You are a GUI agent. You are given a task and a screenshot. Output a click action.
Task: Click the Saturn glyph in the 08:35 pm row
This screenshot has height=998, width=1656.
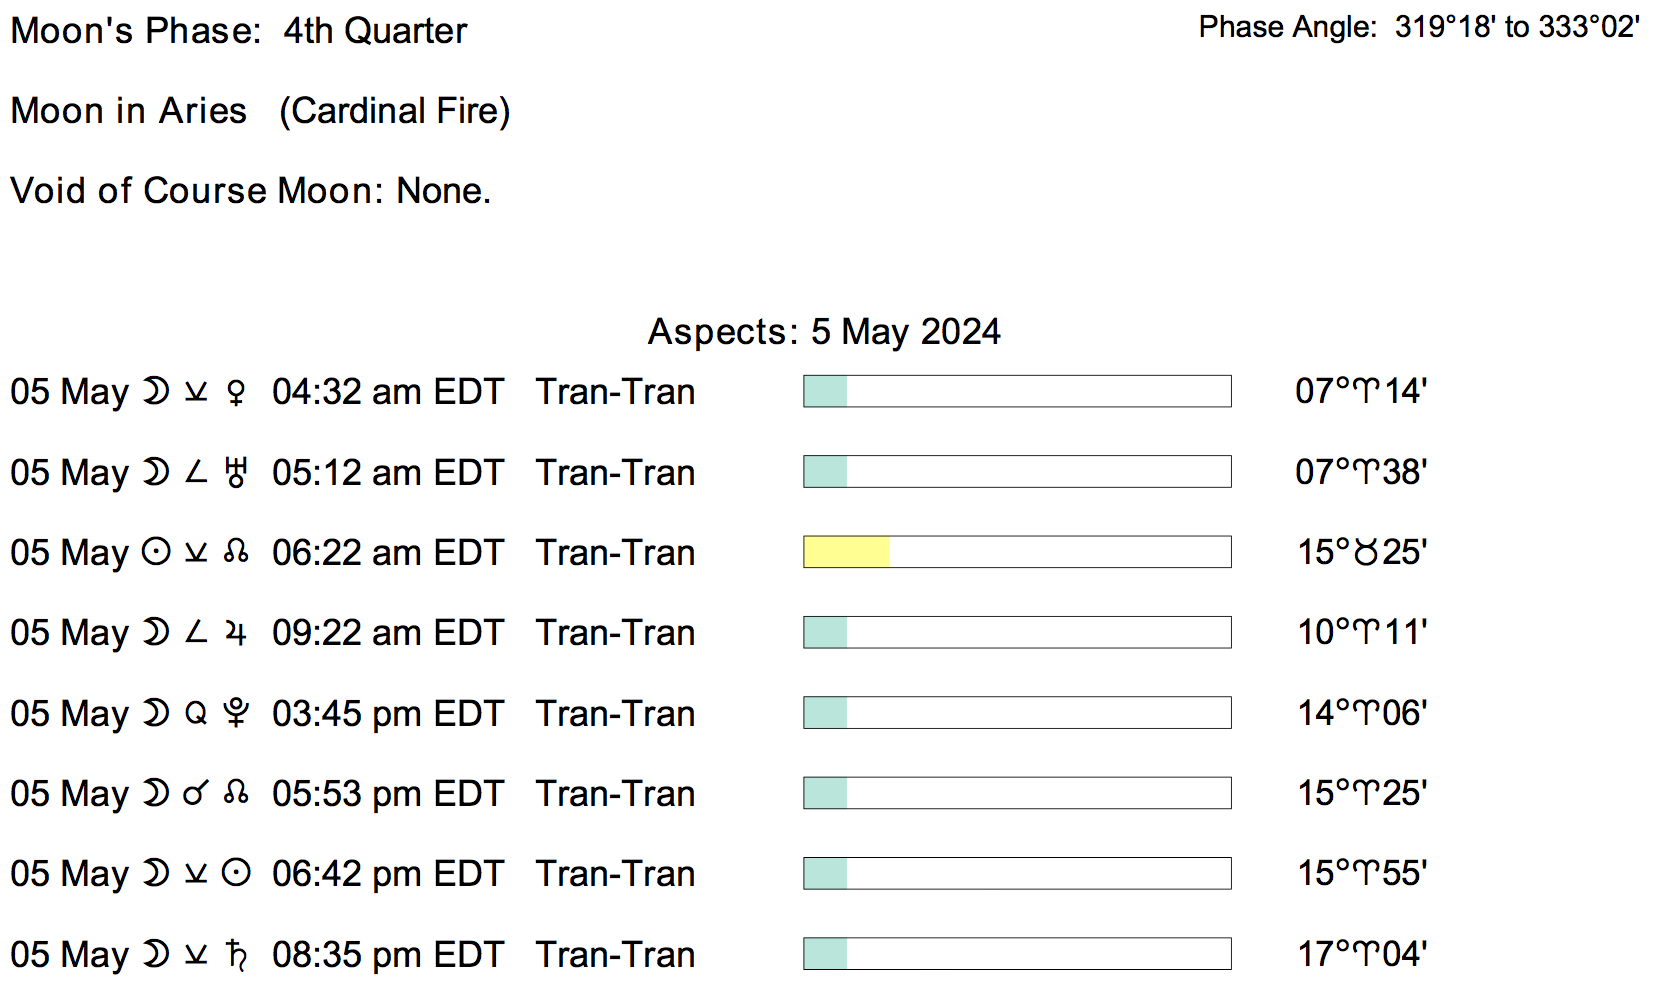pos(236,955)
